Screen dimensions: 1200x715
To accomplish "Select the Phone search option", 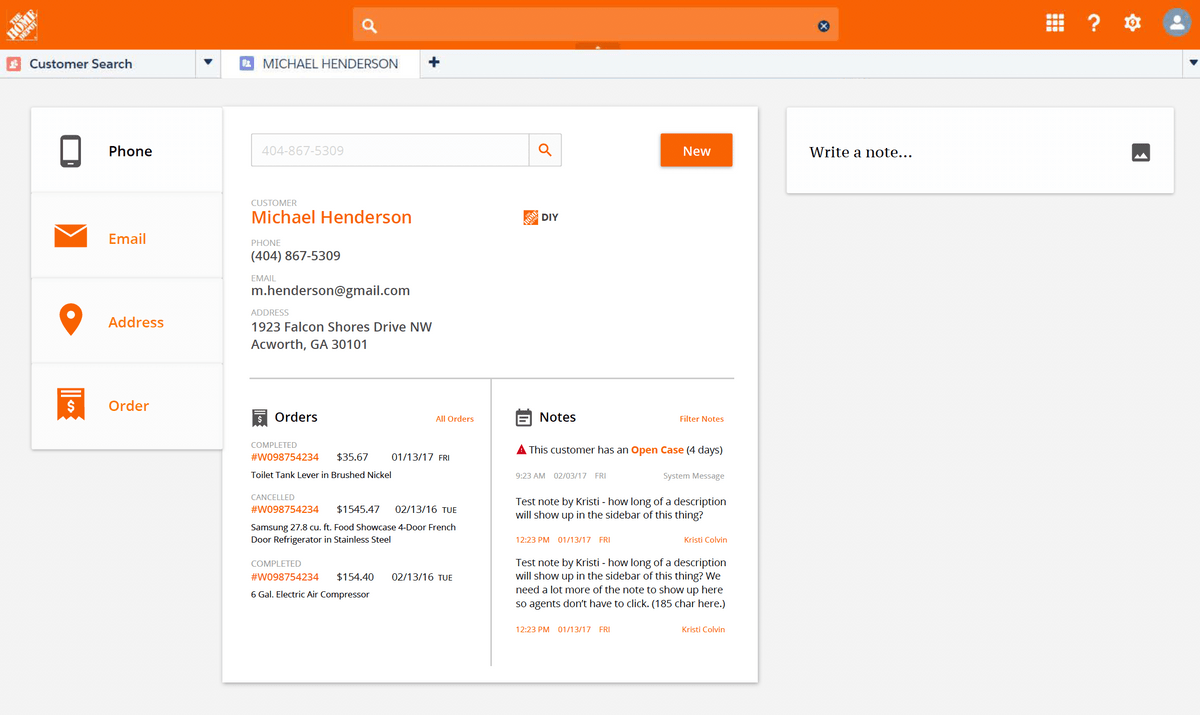I will [x=127, y=151].
